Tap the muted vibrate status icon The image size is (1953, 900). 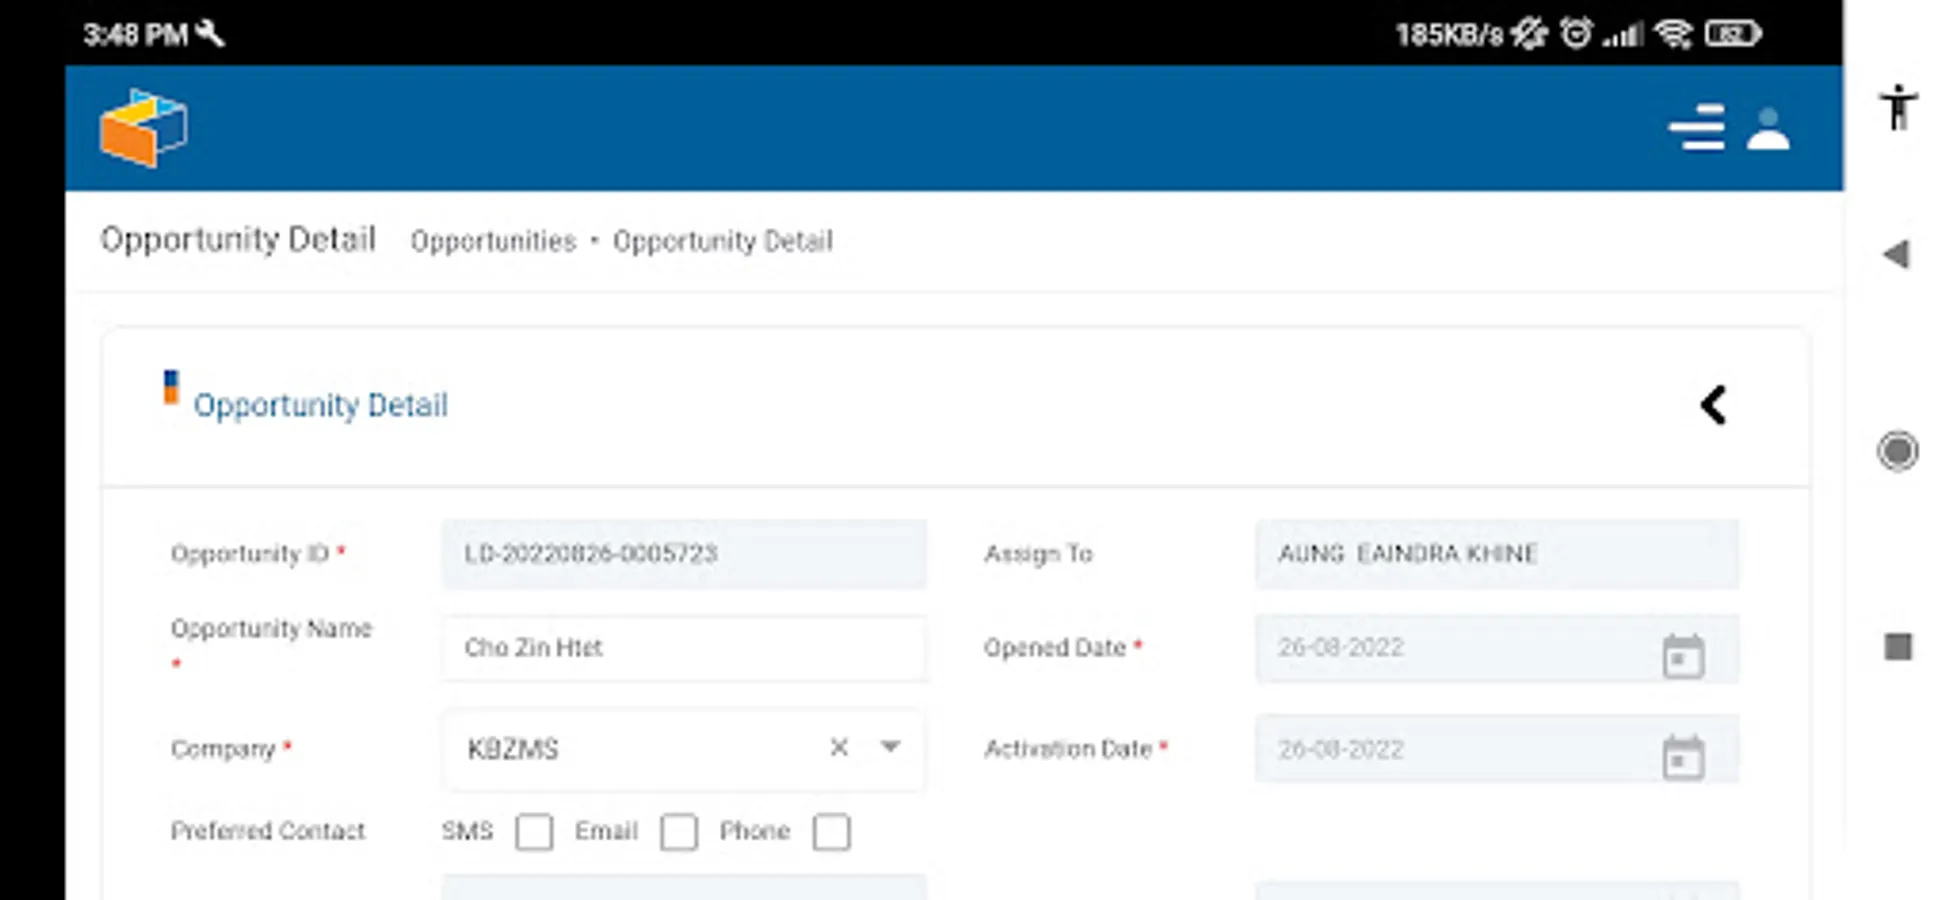[x=1529, y=34]
